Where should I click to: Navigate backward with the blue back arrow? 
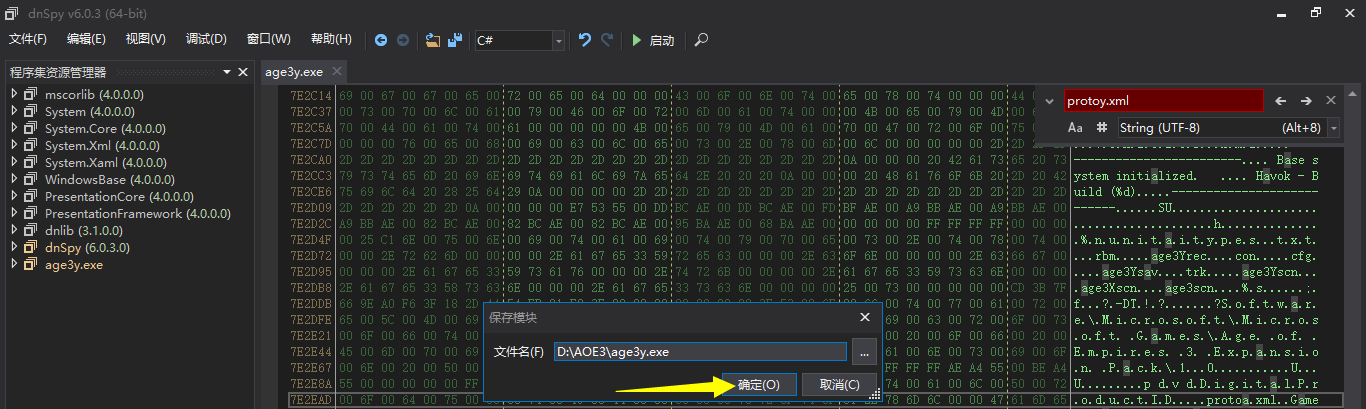point(381,40)
